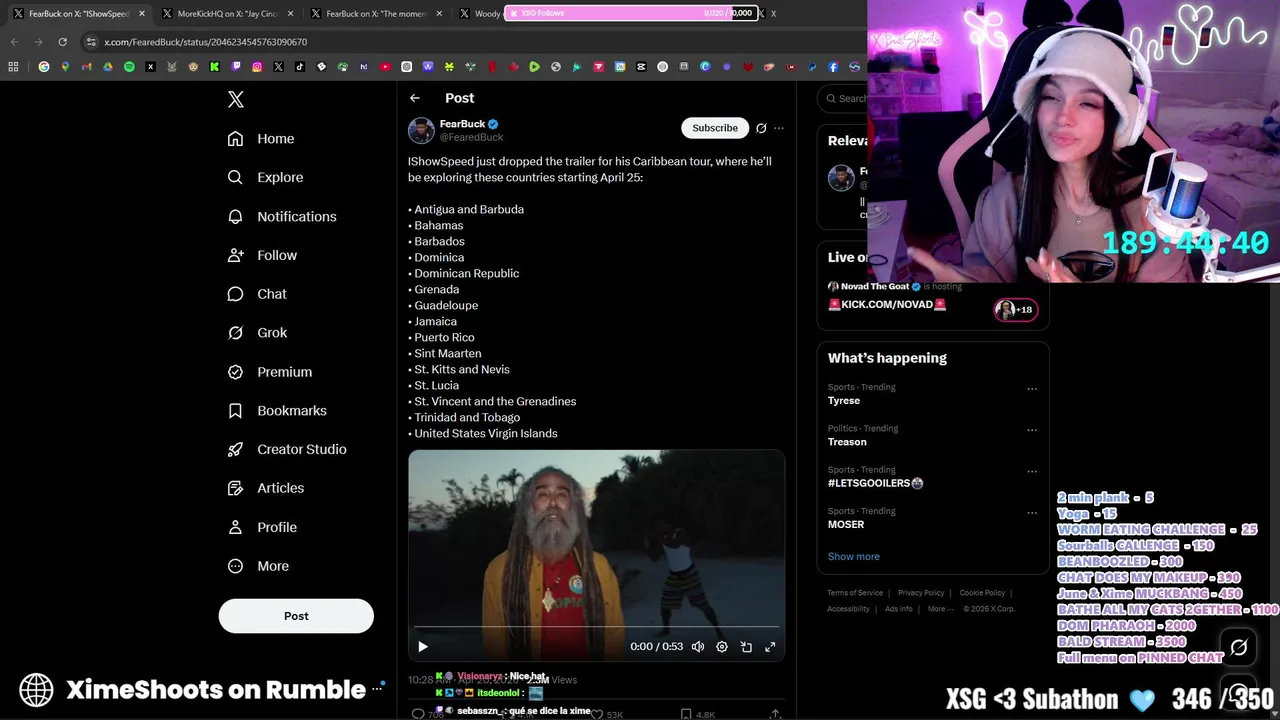Open Novad The Goat live host

874,286
